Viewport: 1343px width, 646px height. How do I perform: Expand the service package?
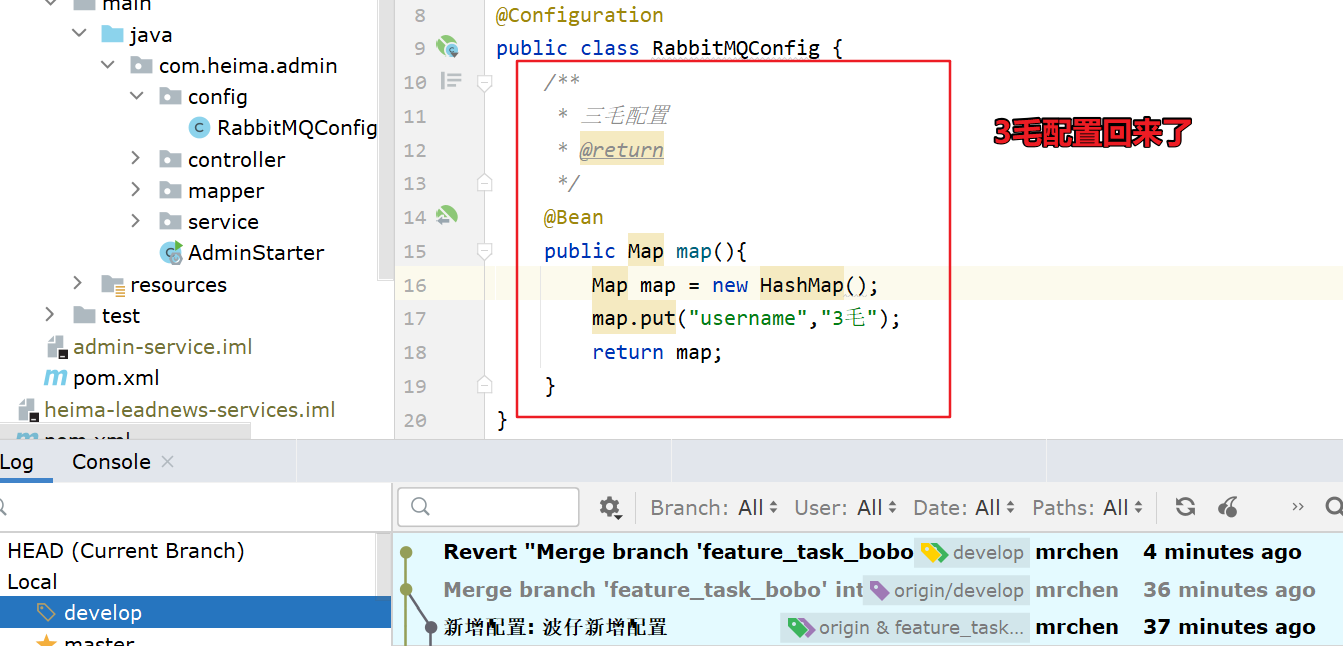137,221
